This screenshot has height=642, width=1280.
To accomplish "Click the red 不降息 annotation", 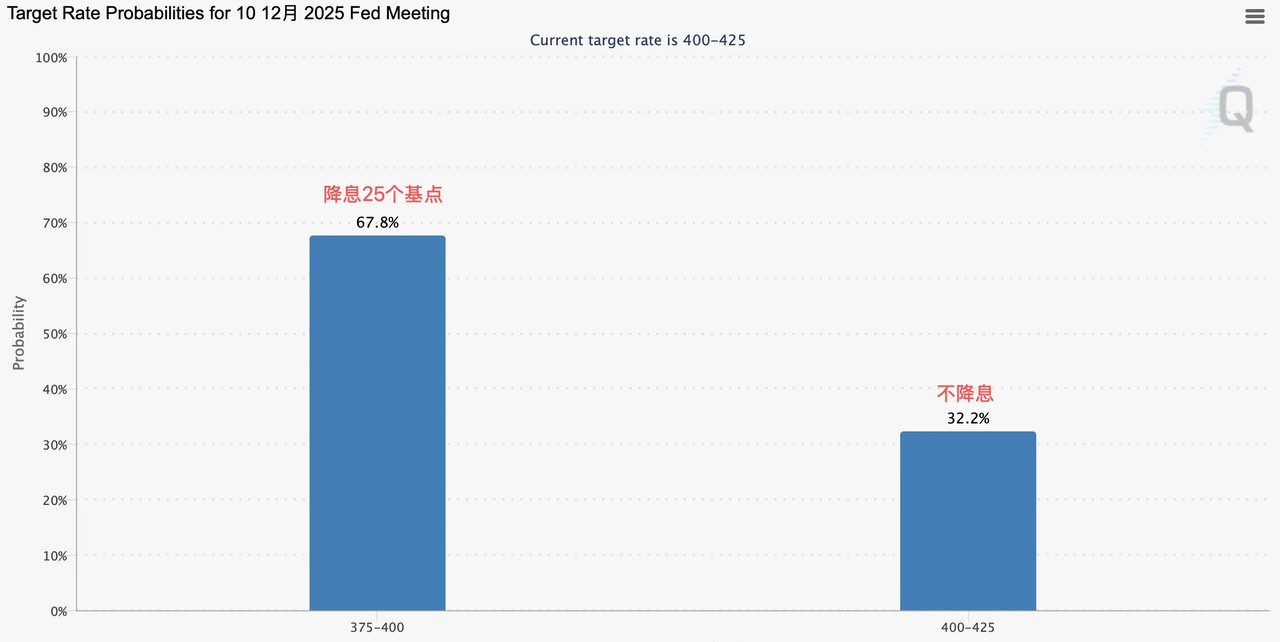I will coord(965,393).
